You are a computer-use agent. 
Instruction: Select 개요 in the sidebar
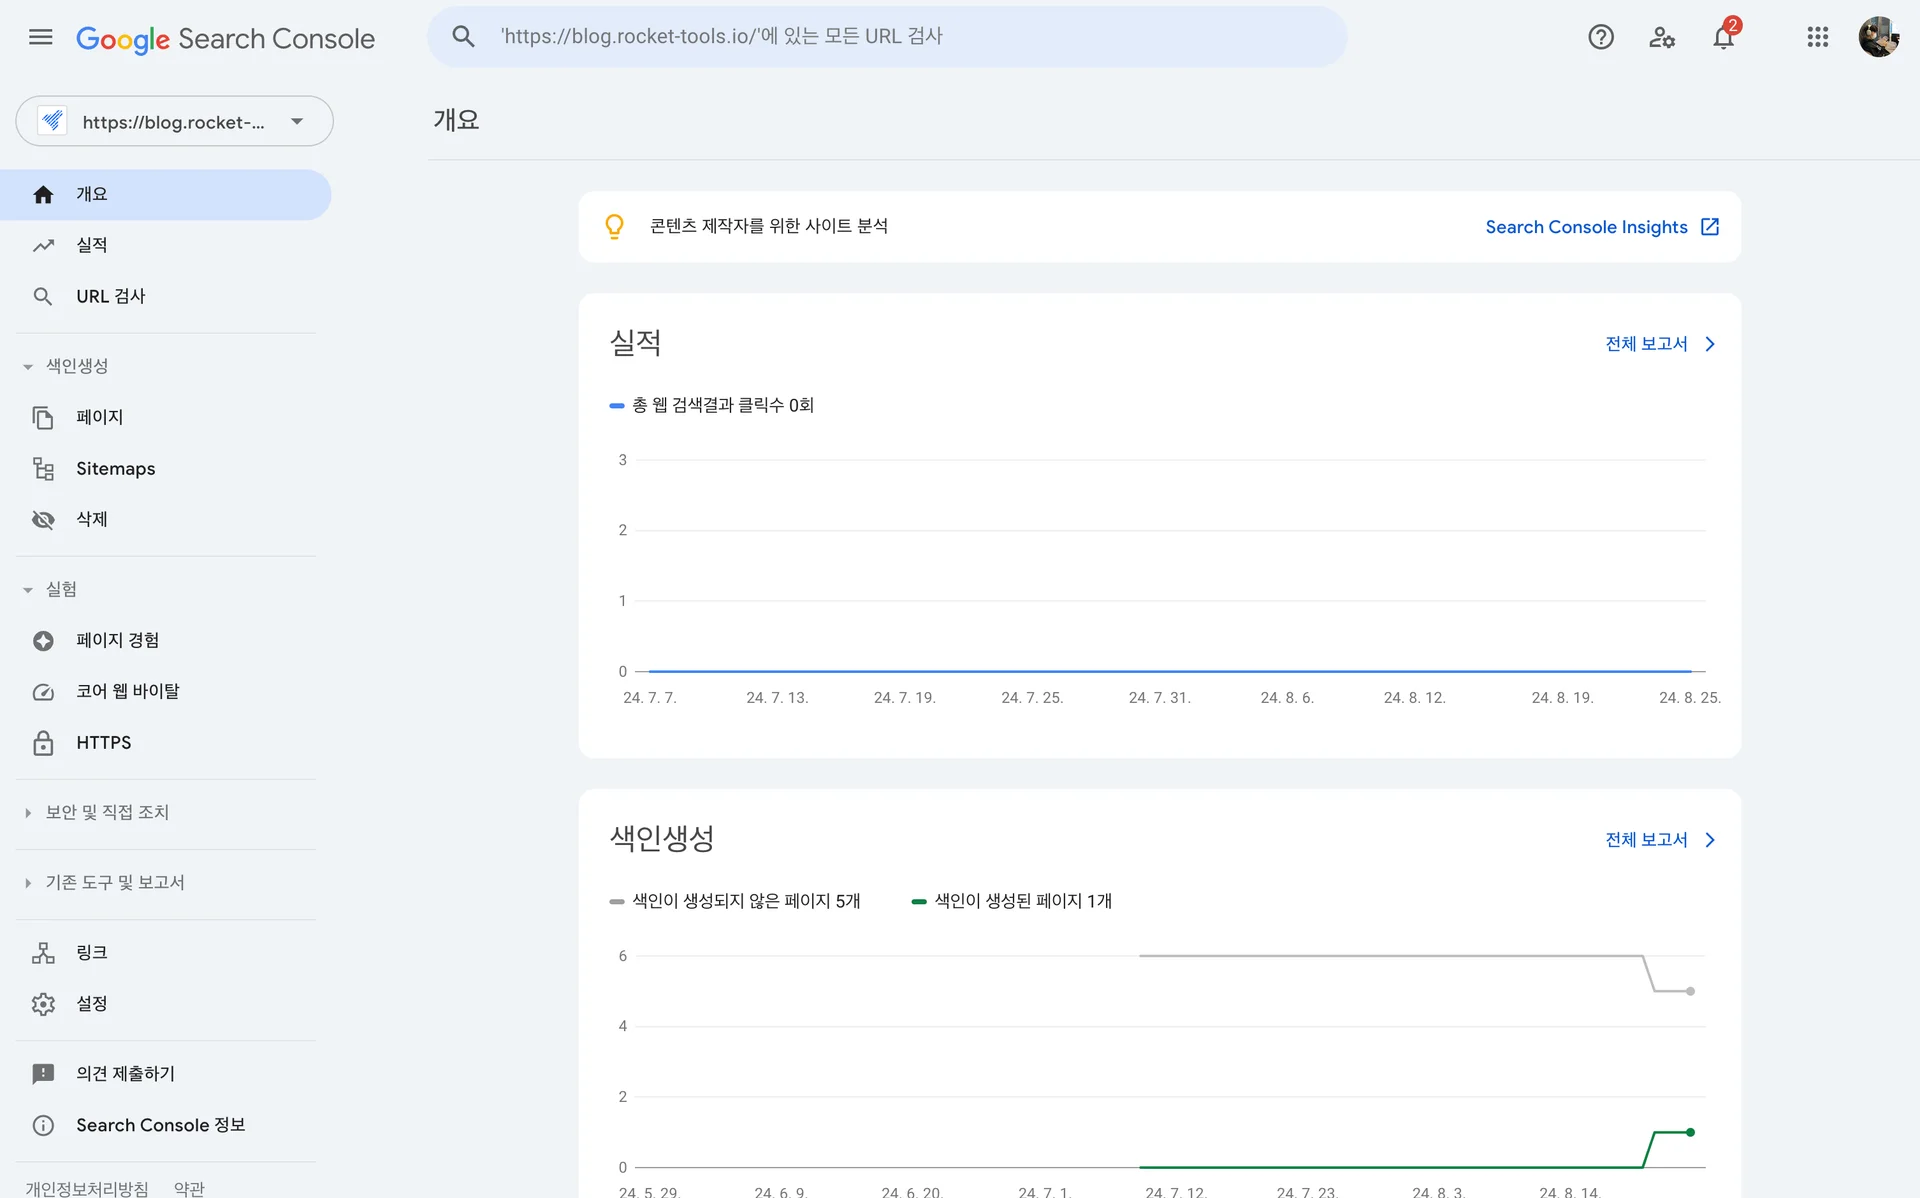92,194
